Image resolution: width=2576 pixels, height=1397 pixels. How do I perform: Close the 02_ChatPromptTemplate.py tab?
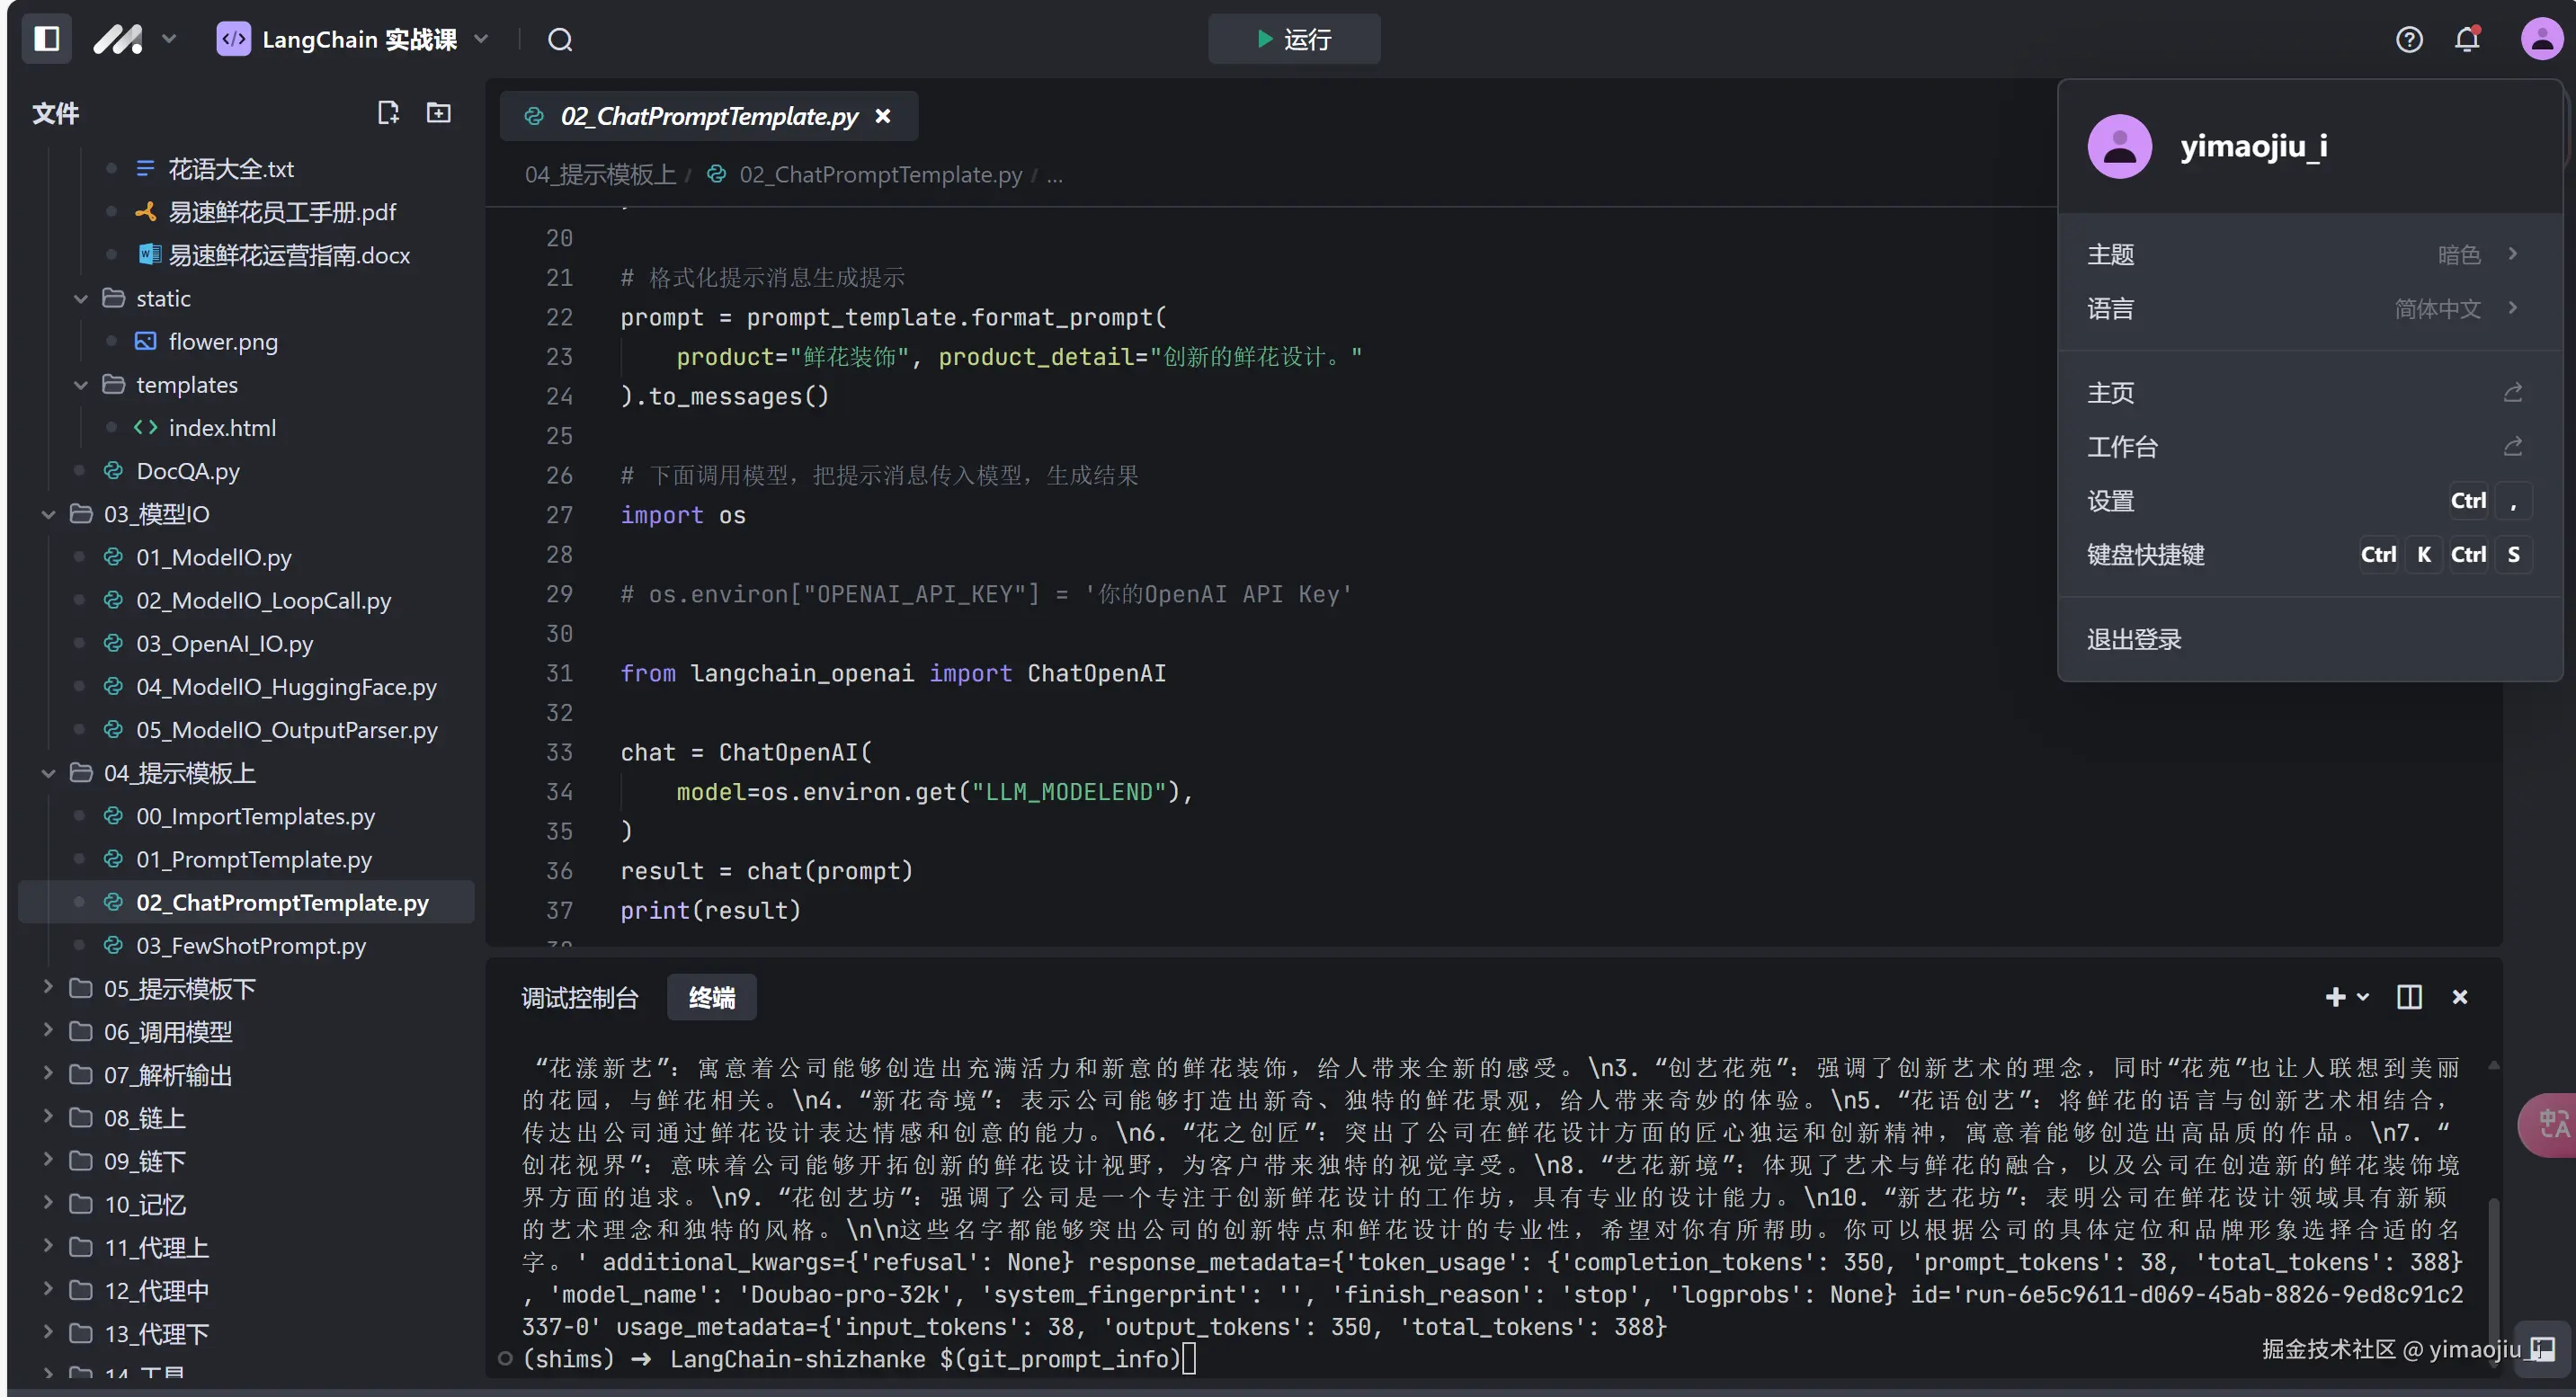point(883,116)
